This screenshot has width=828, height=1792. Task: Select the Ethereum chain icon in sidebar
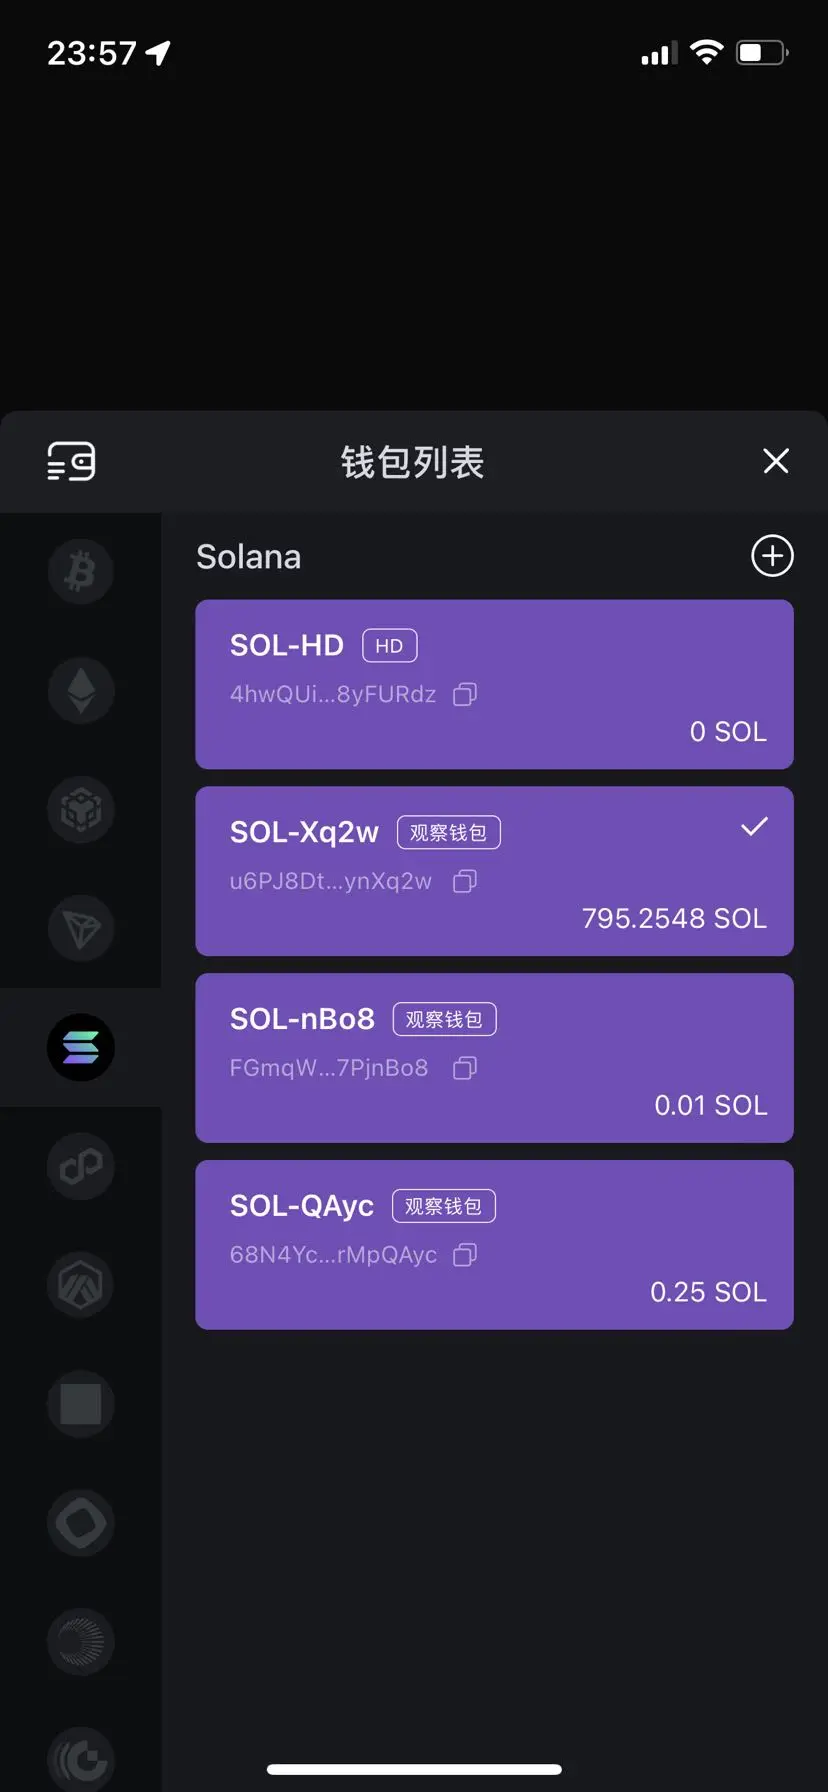click(81, 691)
